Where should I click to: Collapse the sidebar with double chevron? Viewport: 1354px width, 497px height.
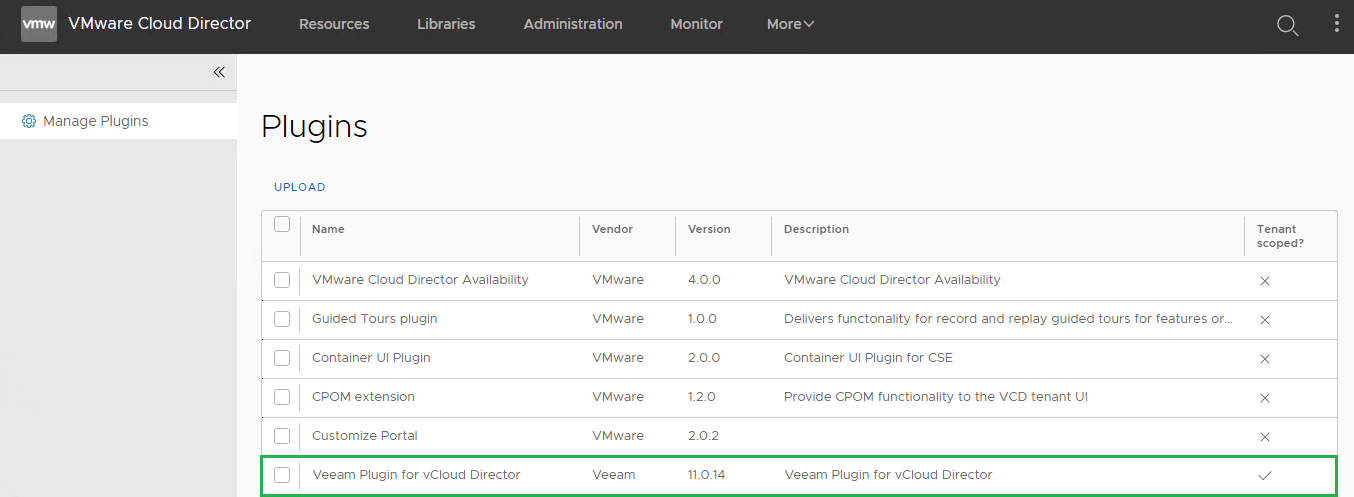pos(219,72)
